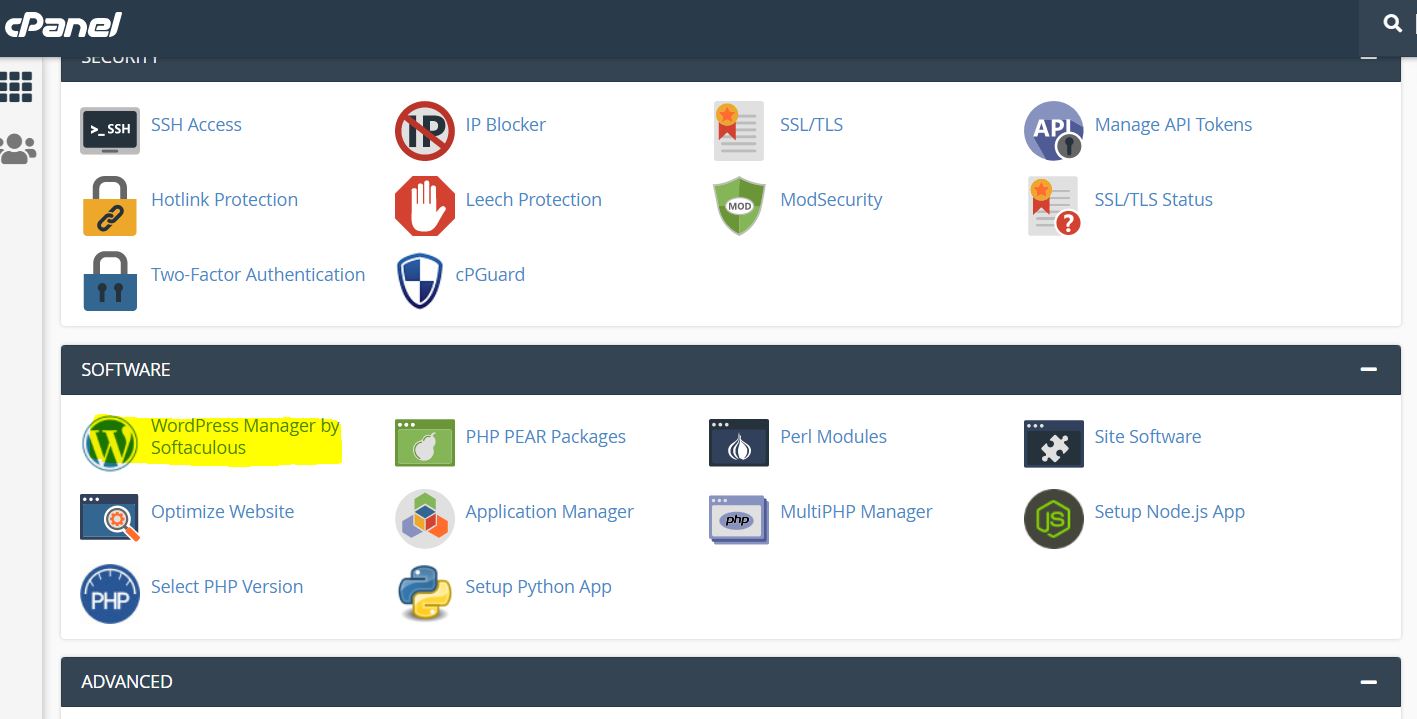The image size is (1417, 719).
Task: Collapse the Security section
Action: [x=1369, y=59]
